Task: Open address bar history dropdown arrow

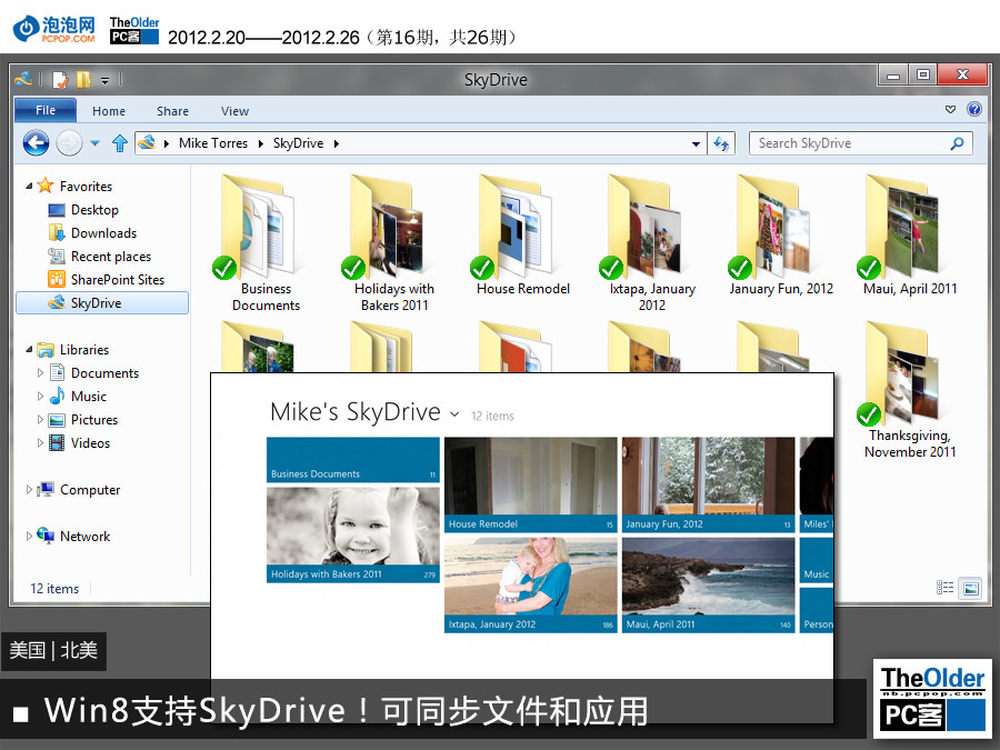Action: click(696, 144)
